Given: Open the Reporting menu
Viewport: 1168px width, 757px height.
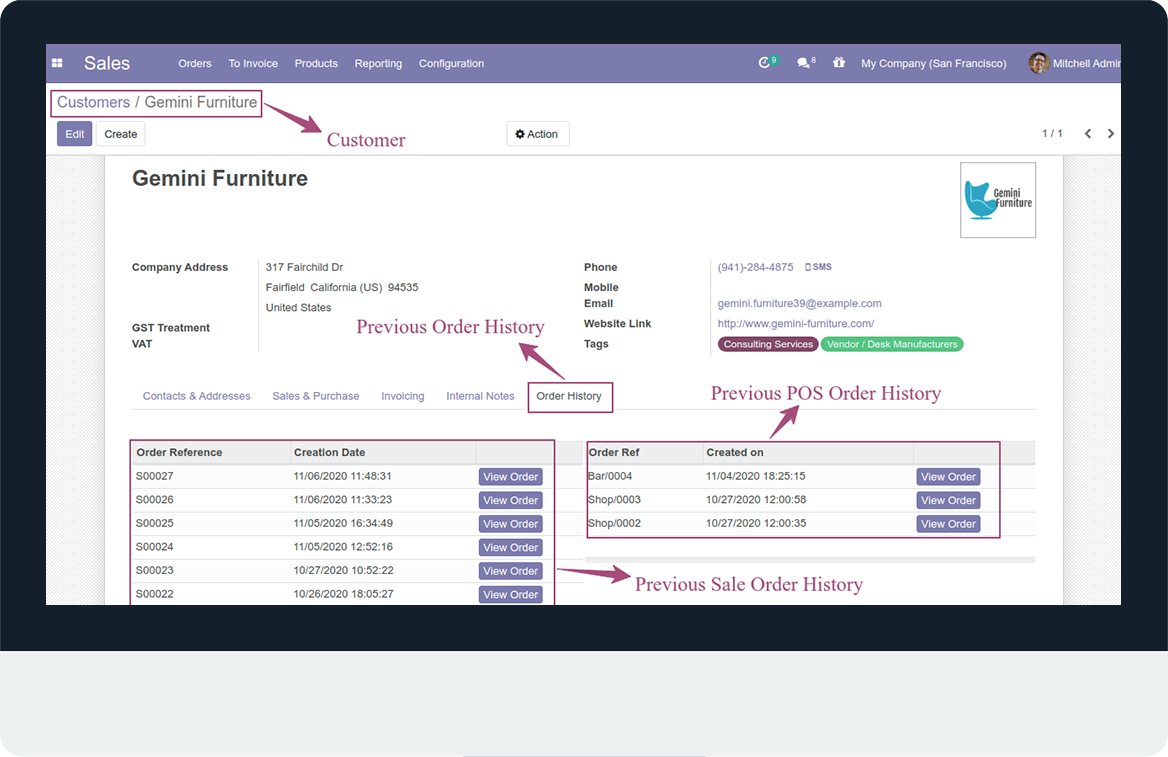Looking at the screenshot, I should pyautogui.click(x=378, y=63).
